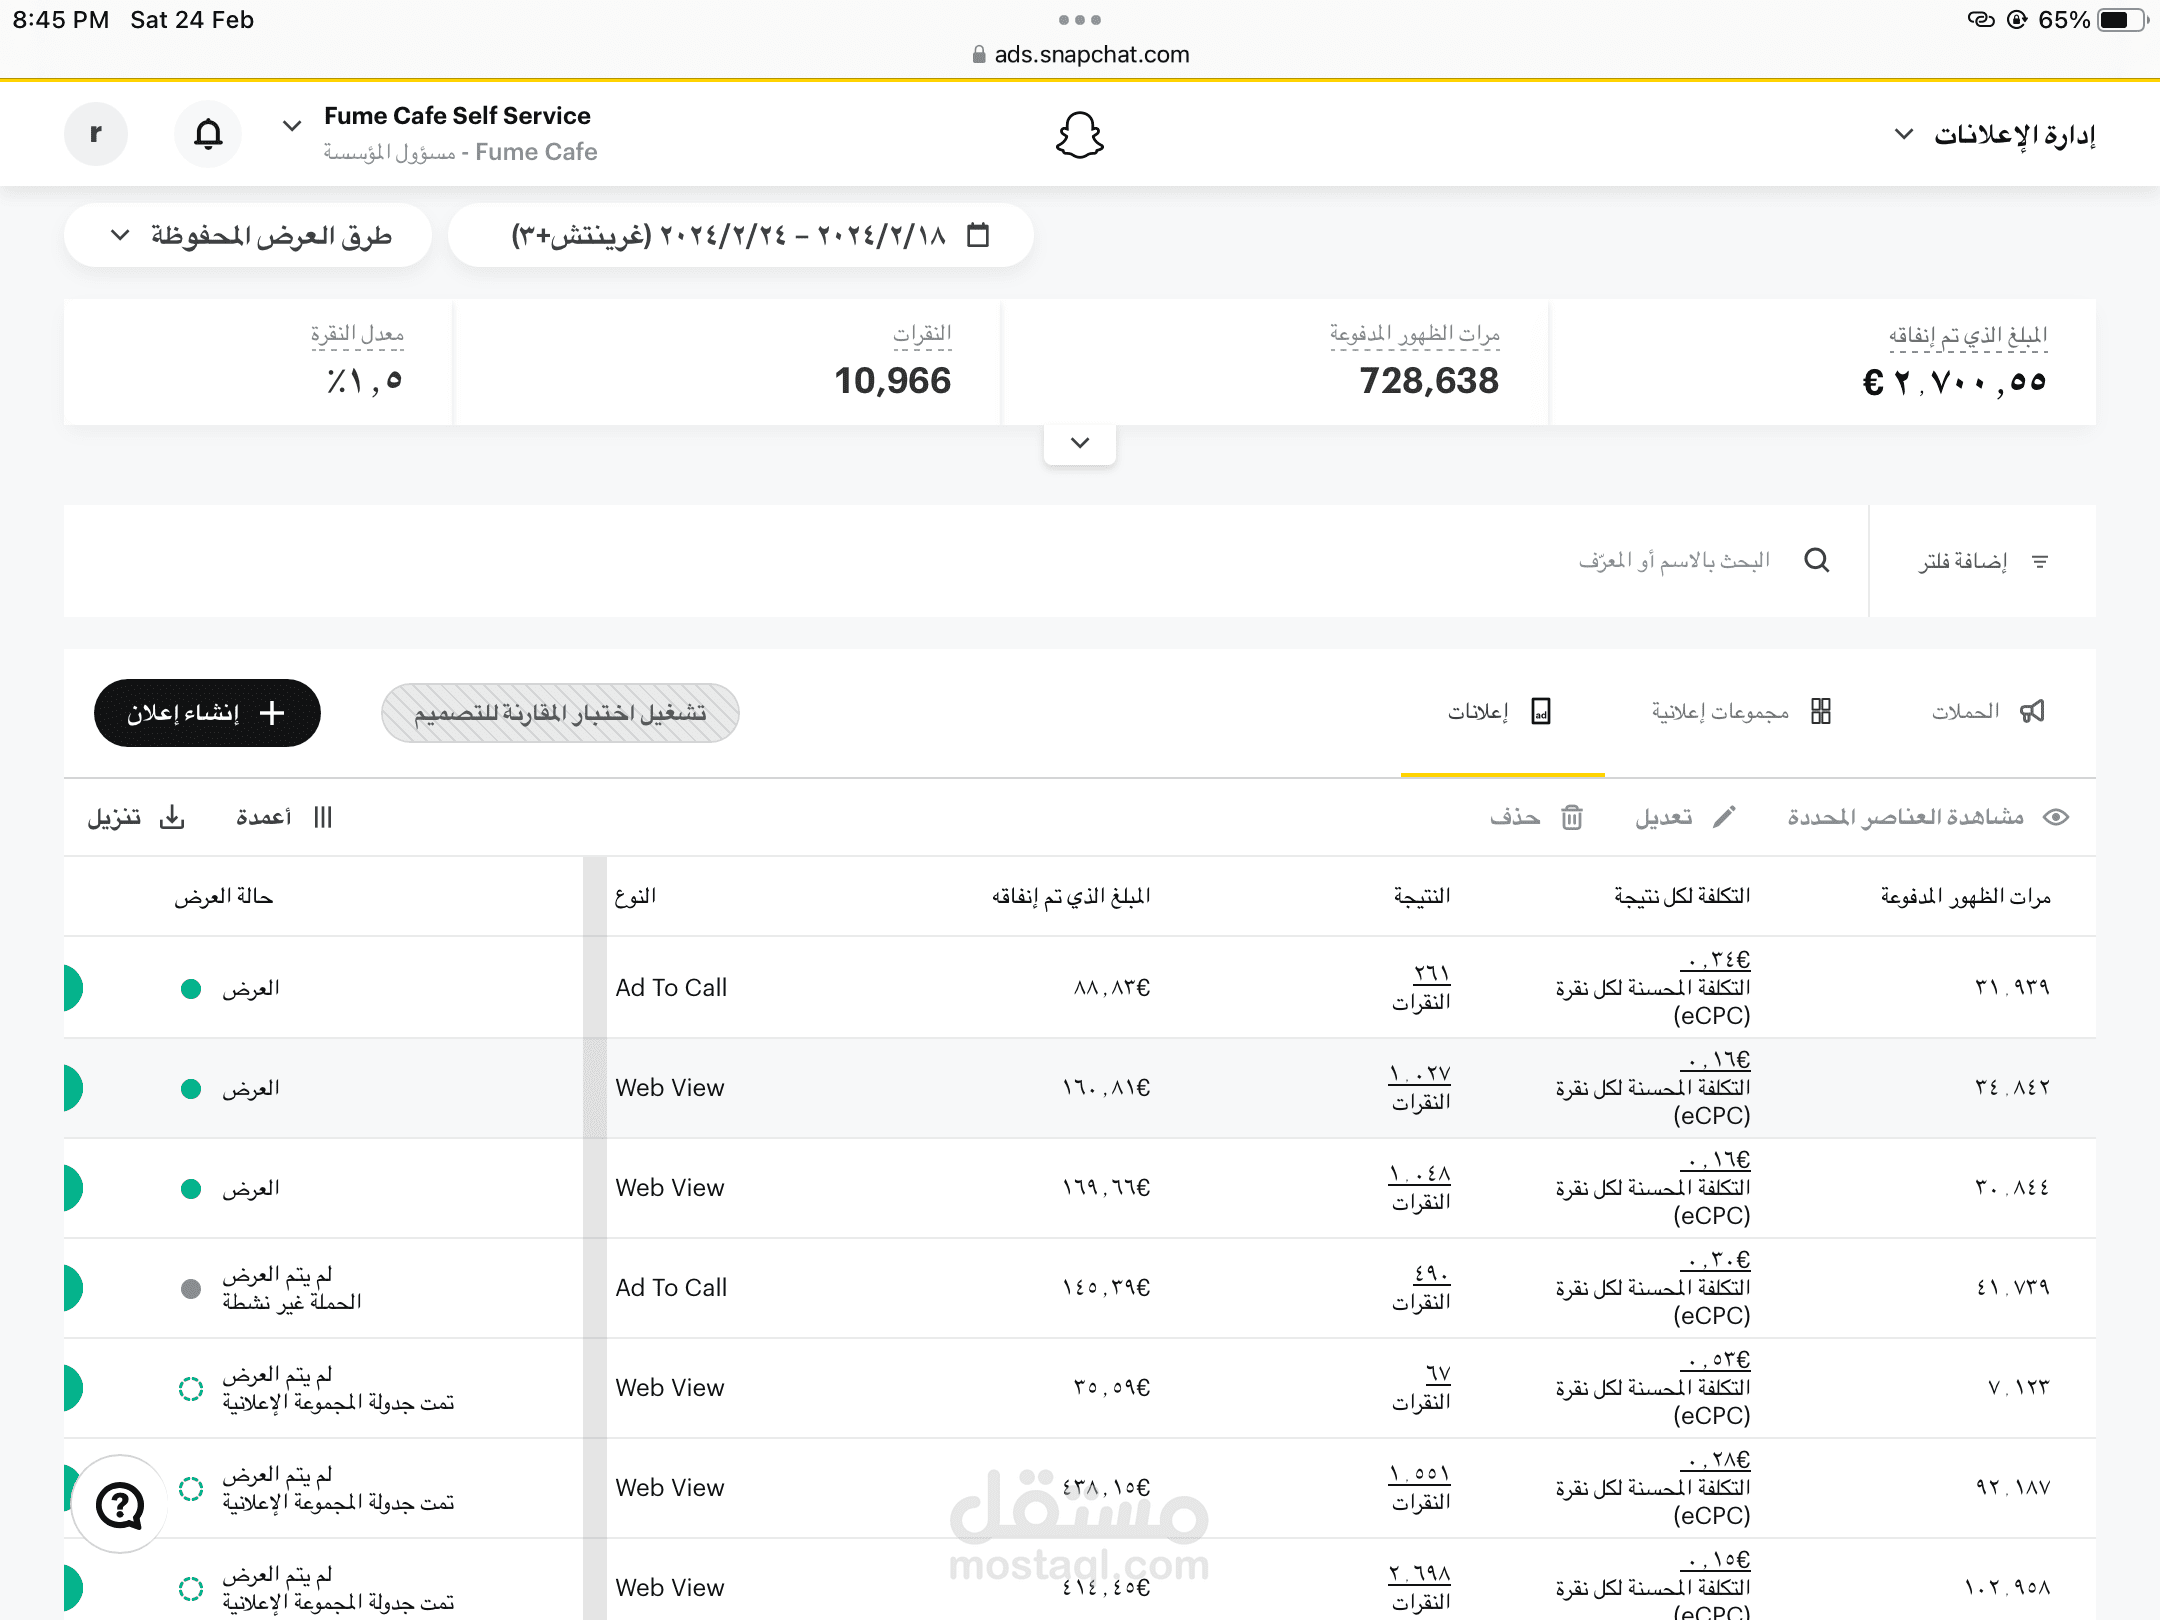Screen dimensions: 2160x1620
Task: Click the columns bars icon
Action: pos(322,817)
